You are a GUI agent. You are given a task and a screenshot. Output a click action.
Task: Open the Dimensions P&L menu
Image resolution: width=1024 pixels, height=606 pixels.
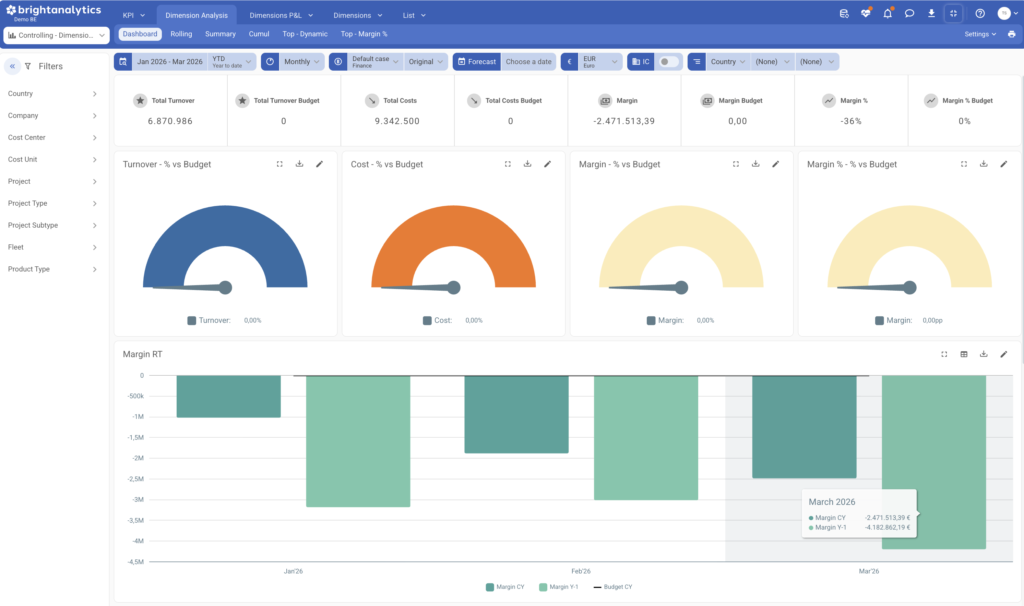coord(281,15)
